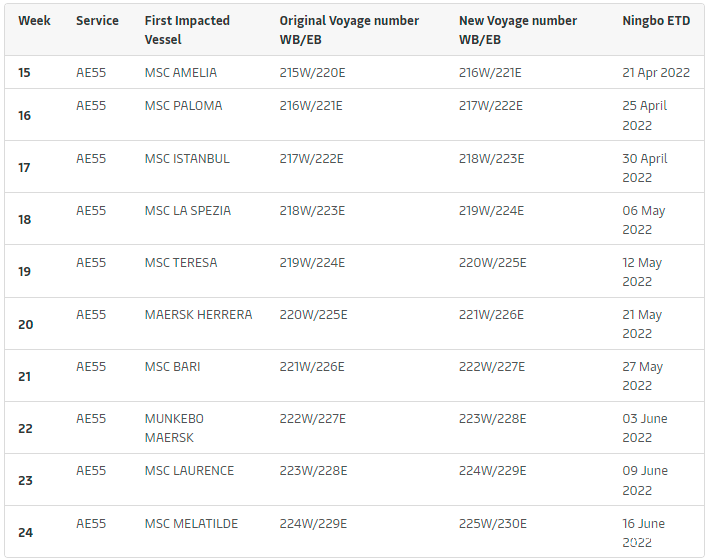Select the MSC MELATILDE vessel cell
Image resolution: width=707 pixels, height=560 pixels.
point(189,524)
